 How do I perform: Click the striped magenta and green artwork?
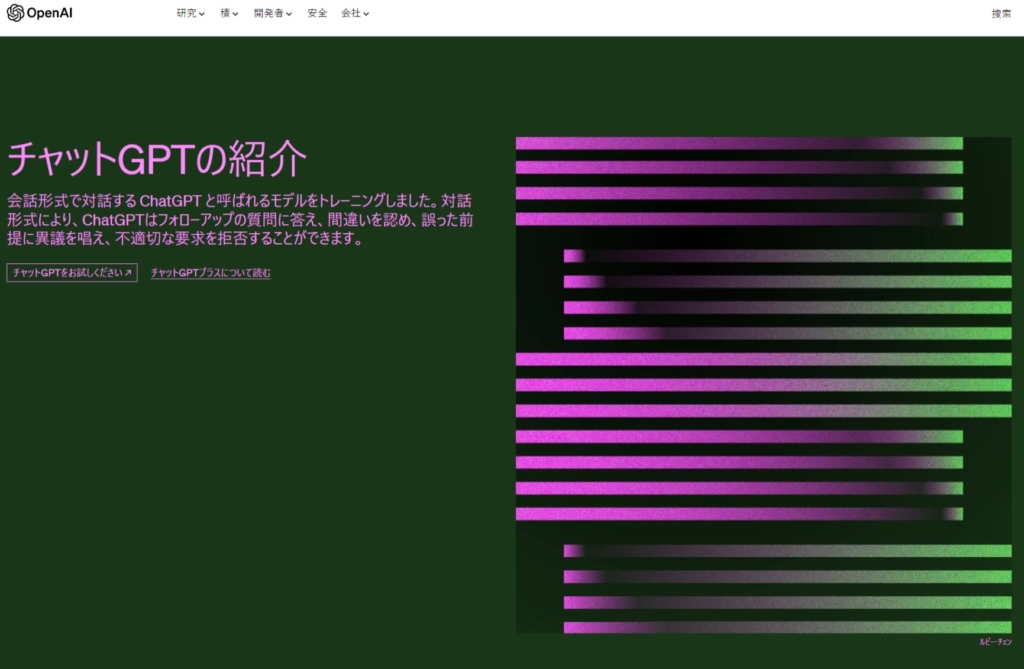point(763,385)
